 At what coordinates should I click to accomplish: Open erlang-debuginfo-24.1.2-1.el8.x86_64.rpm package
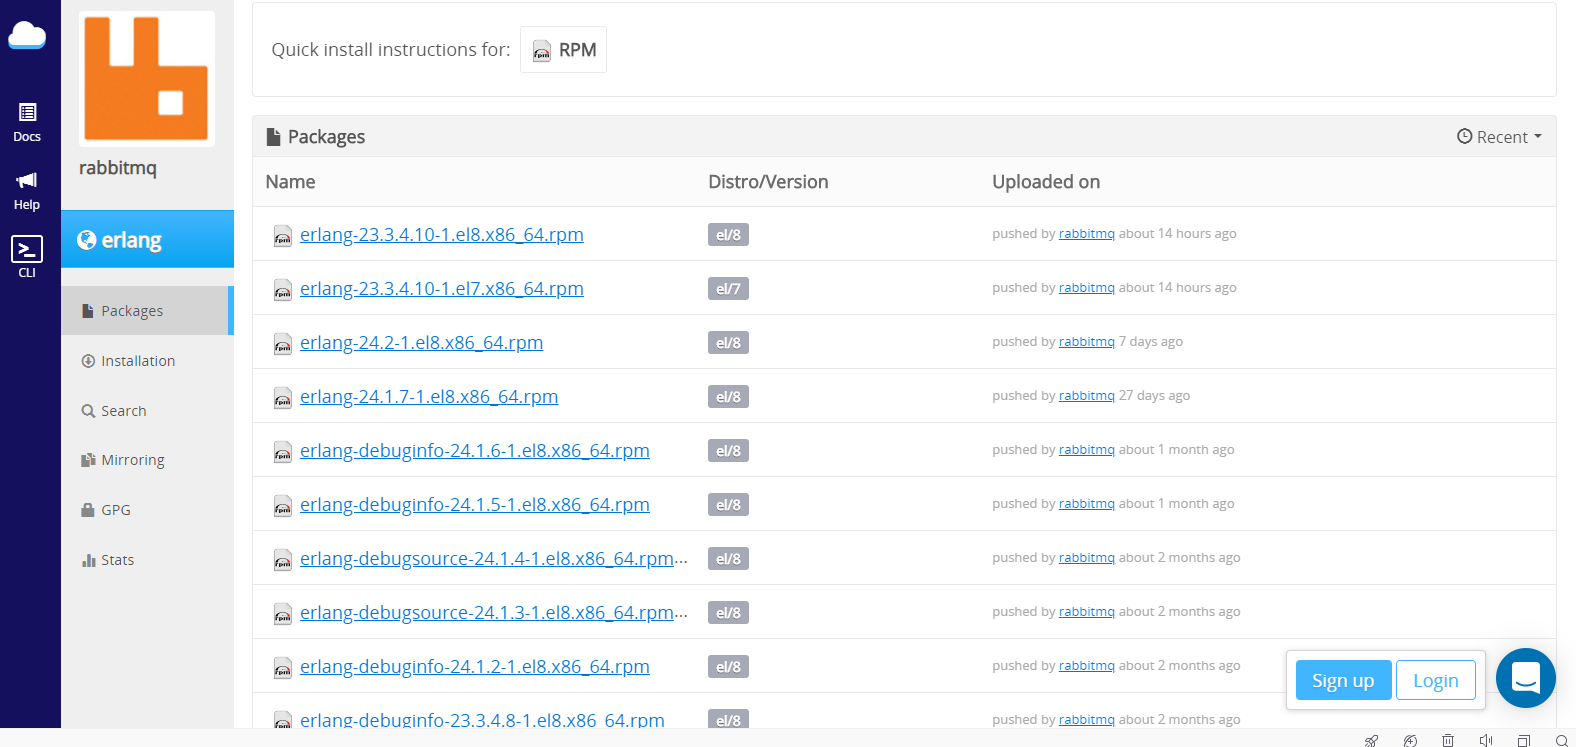475,666
